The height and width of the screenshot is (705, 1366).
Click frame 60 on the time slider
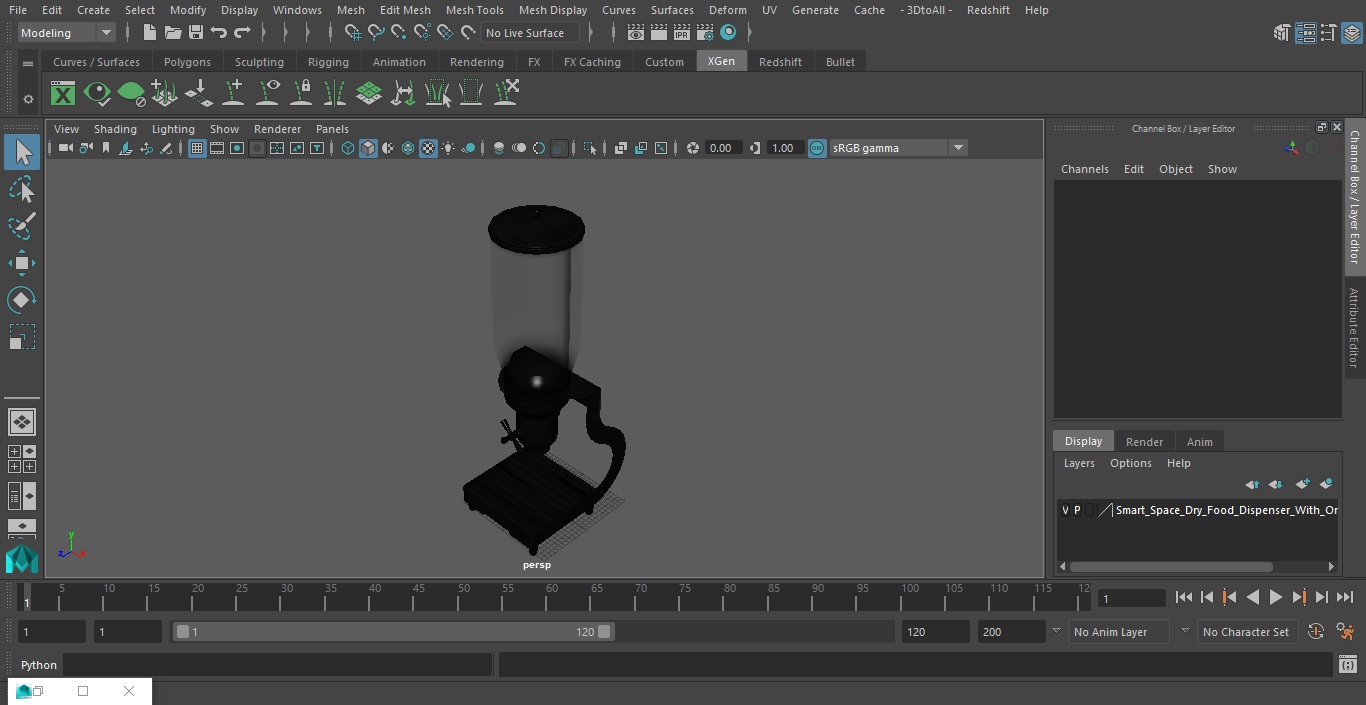point(551,599)
